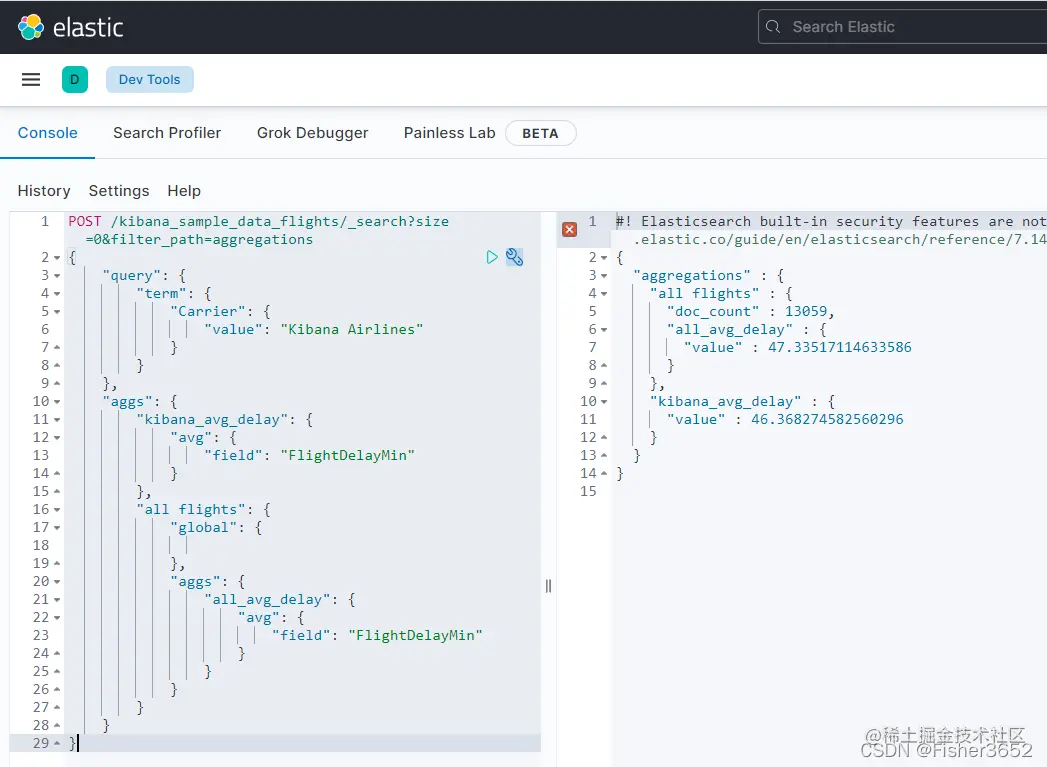The image size is (1047, 767).
Task: Switch to the Search Profiler tab
Action: click(167, 133)
